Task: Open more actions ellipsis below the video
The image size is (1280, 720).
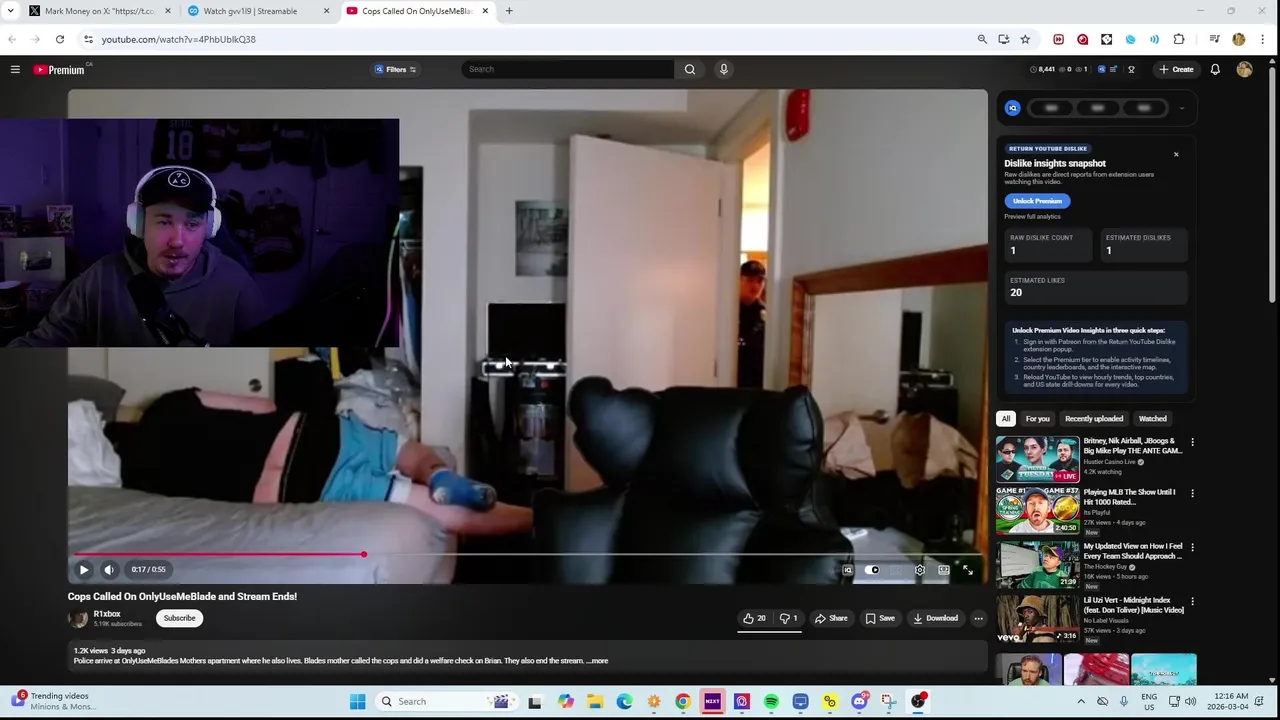Action: click(978, 618)
